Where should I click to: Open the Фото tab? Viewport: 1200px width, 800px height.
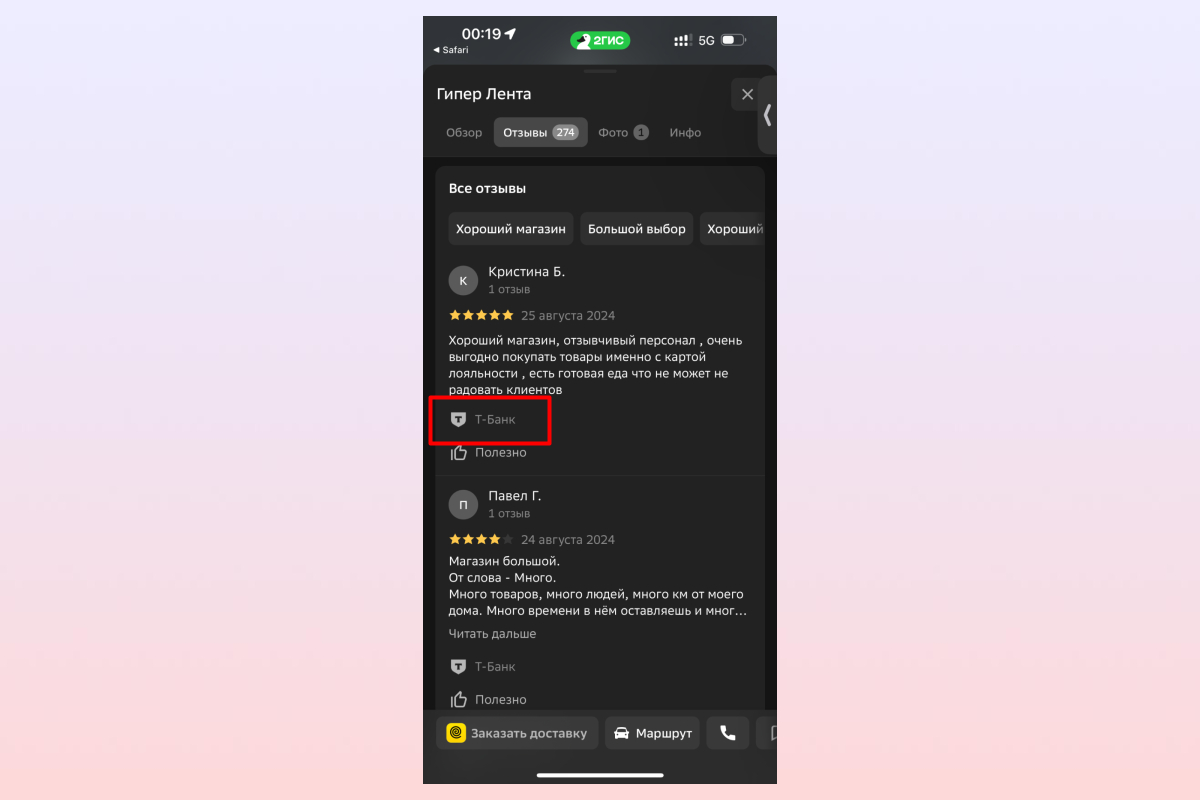point(623,132)
